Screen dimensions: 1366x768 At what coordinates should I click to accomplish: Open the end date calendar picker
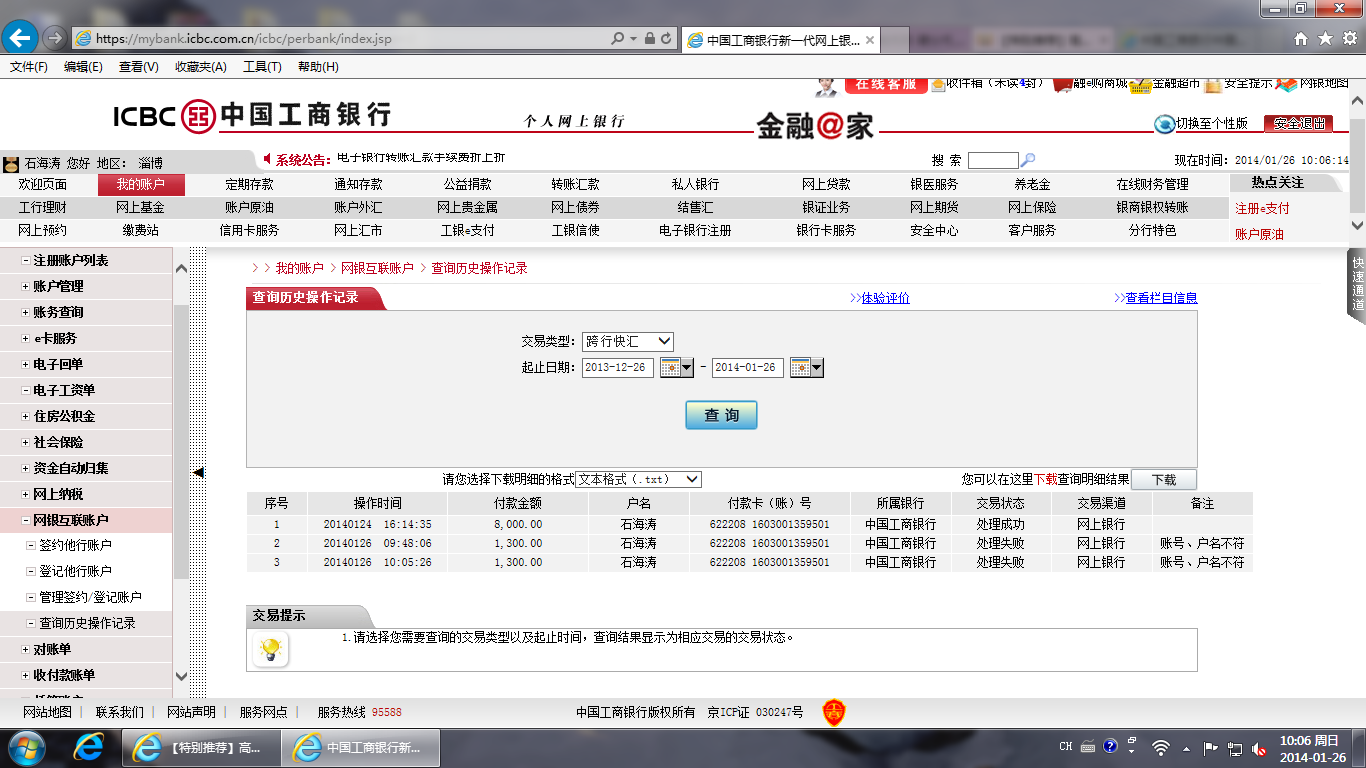click(806, 368)
